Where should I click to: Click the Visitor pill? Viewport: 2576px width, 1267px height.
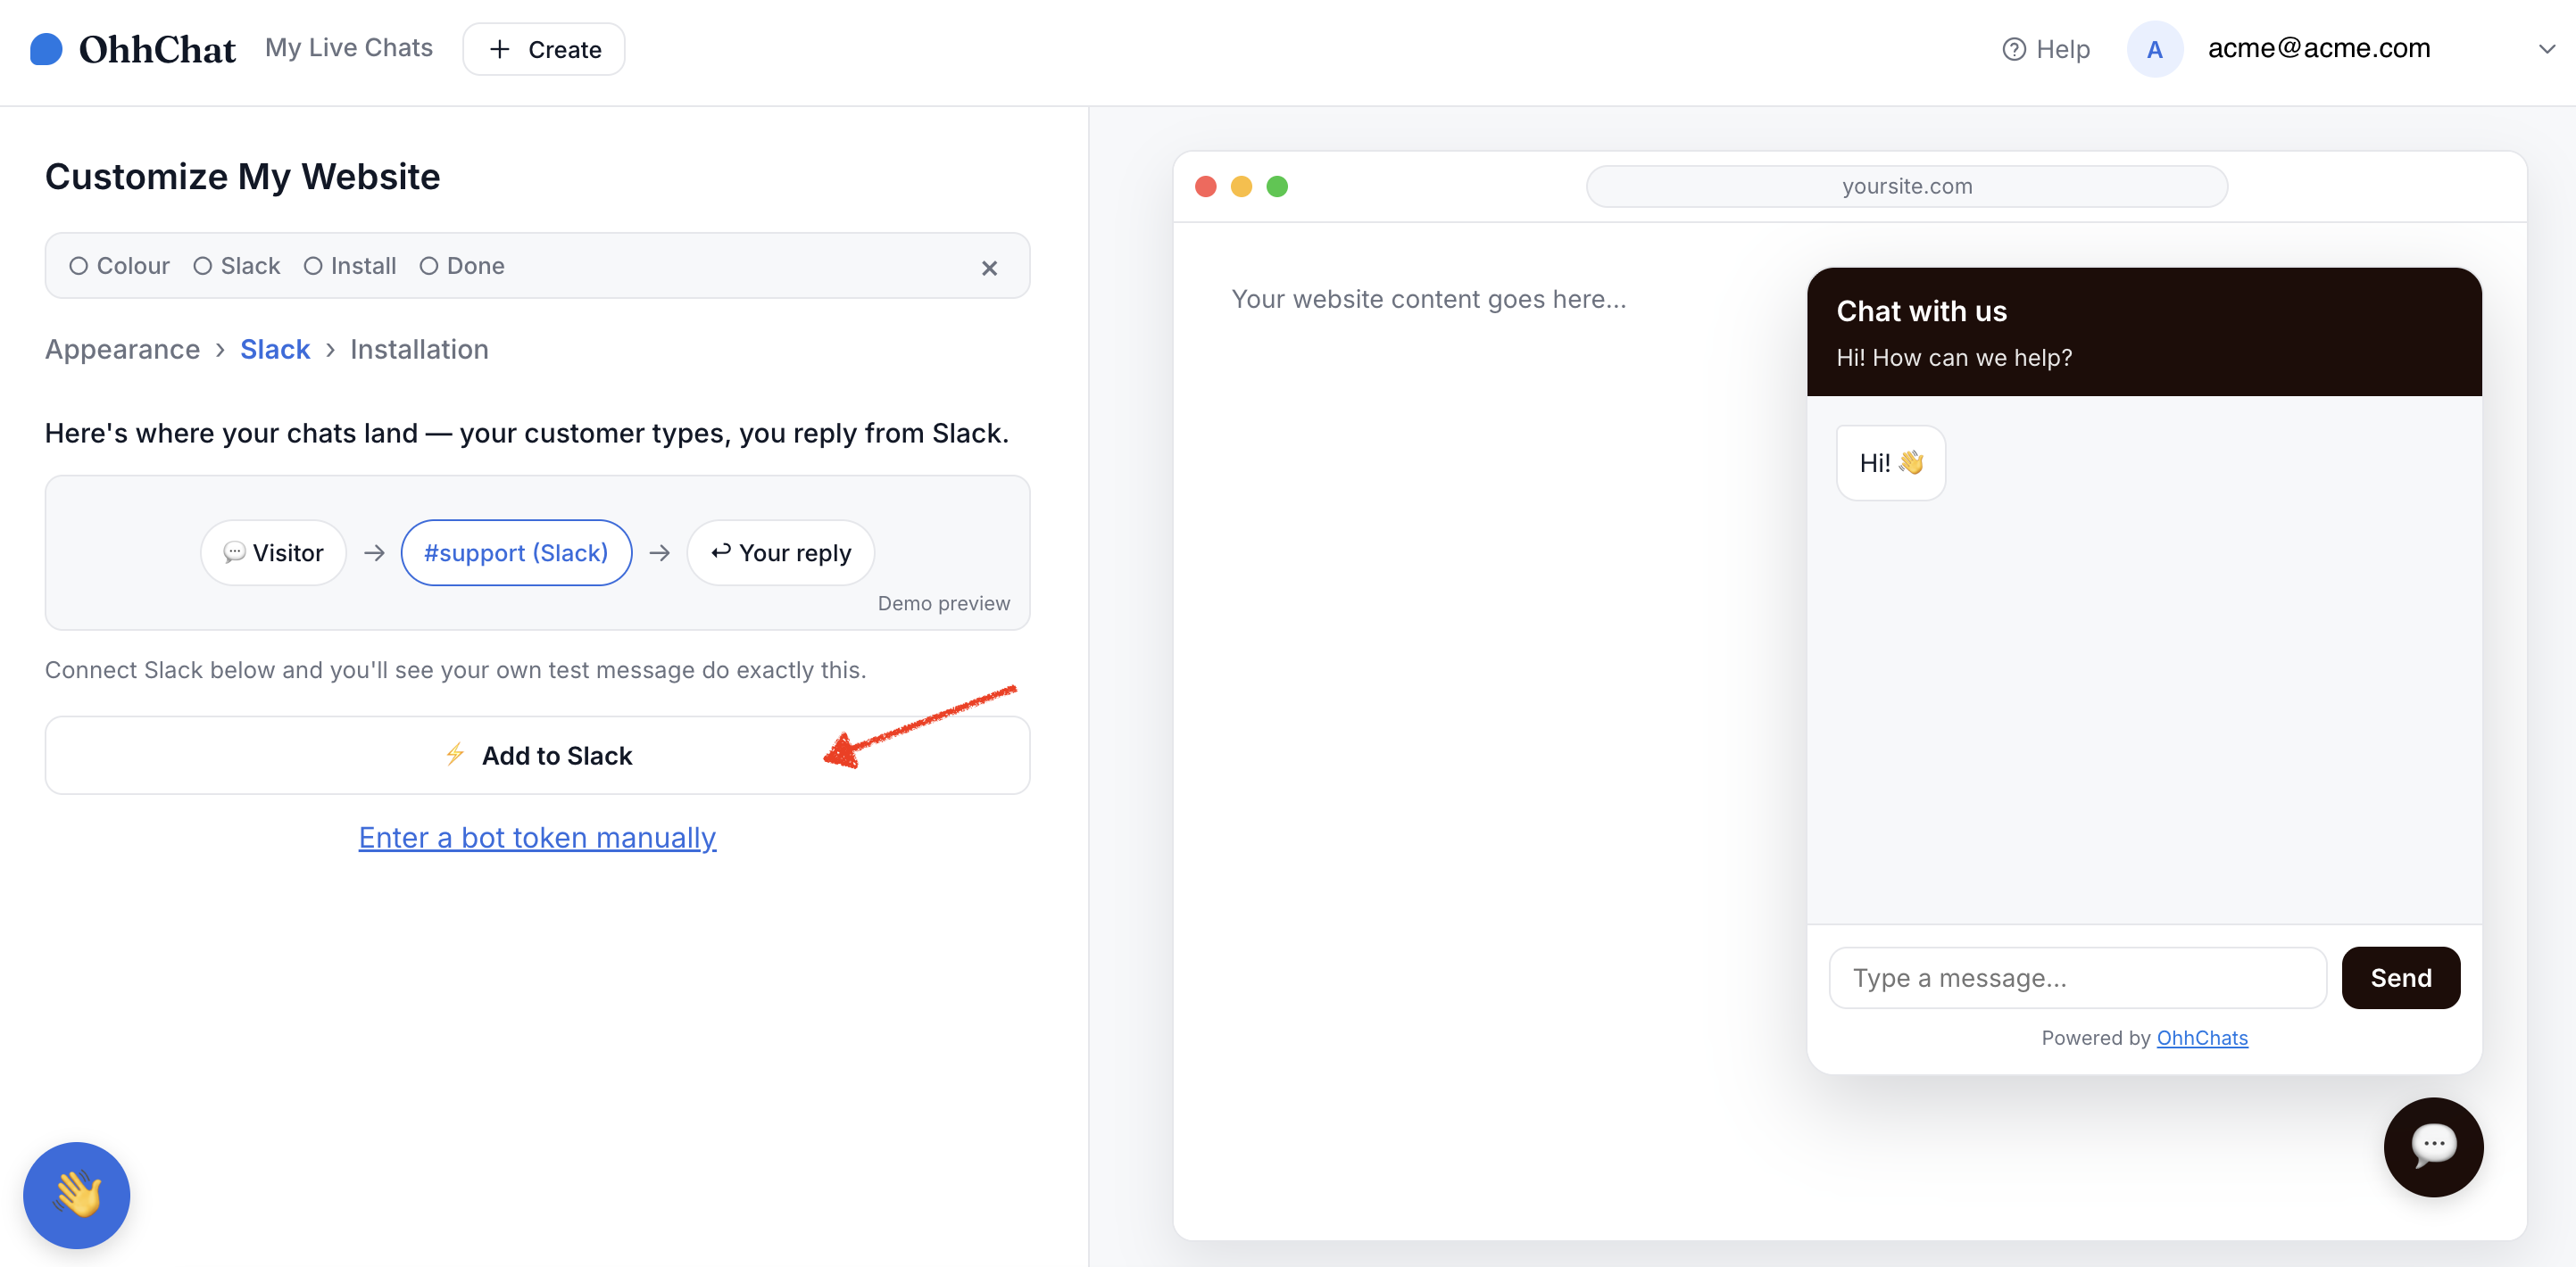pos(273,552)
